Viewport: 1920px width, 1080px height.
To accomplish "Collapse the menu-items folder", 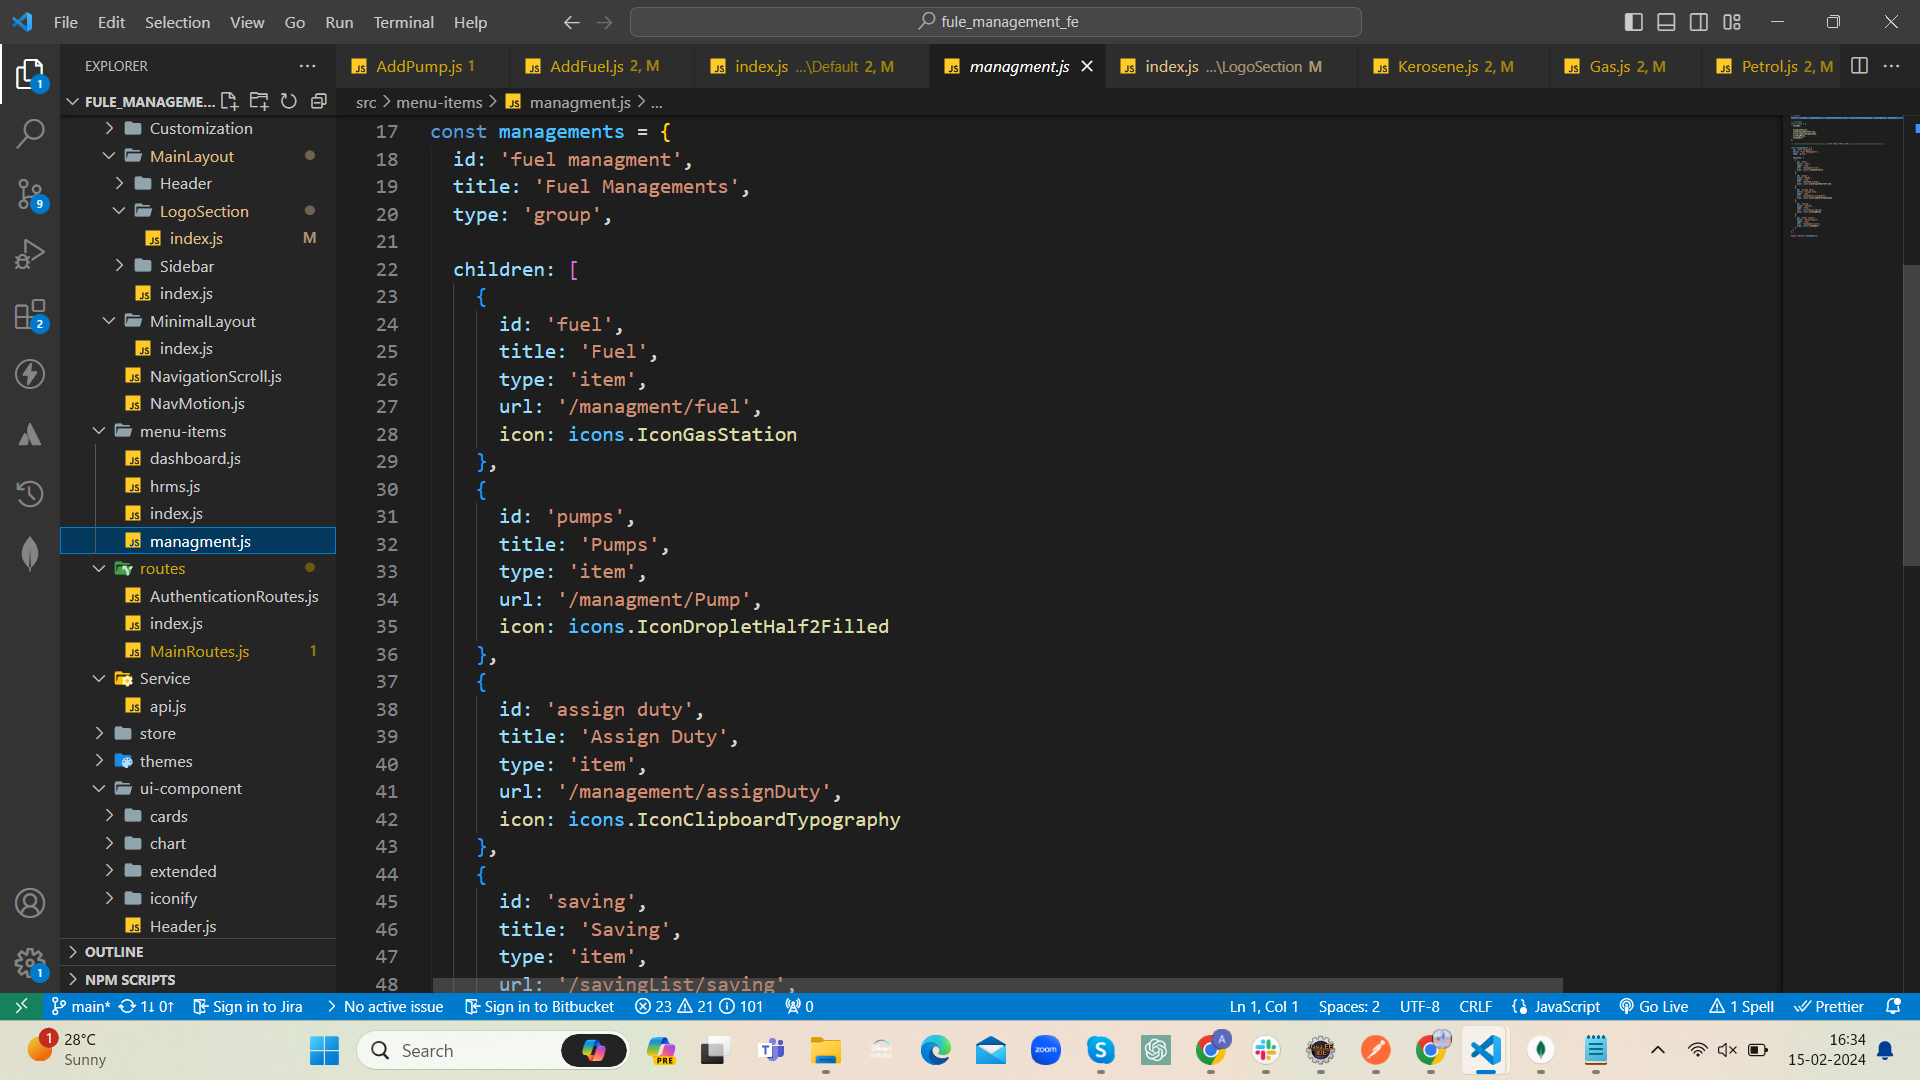I will tap(182, 431).
